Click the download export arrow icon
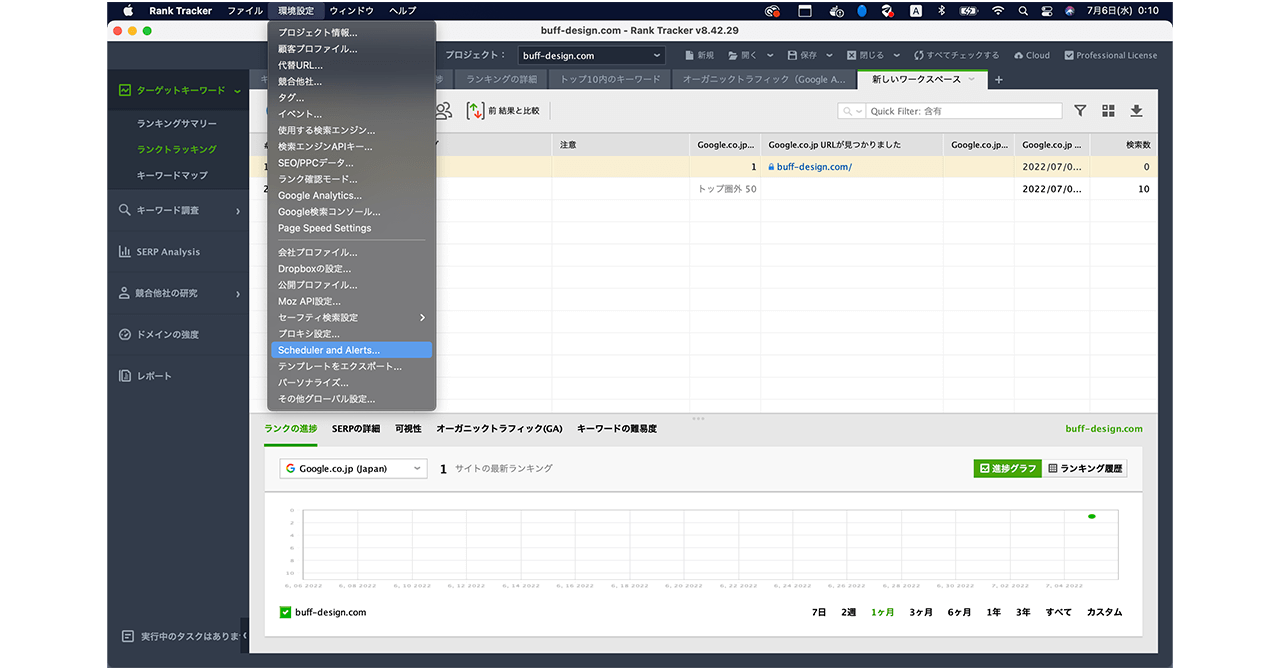The width and height of the screenshot is (1280, 670). (x=1136, y=111)
